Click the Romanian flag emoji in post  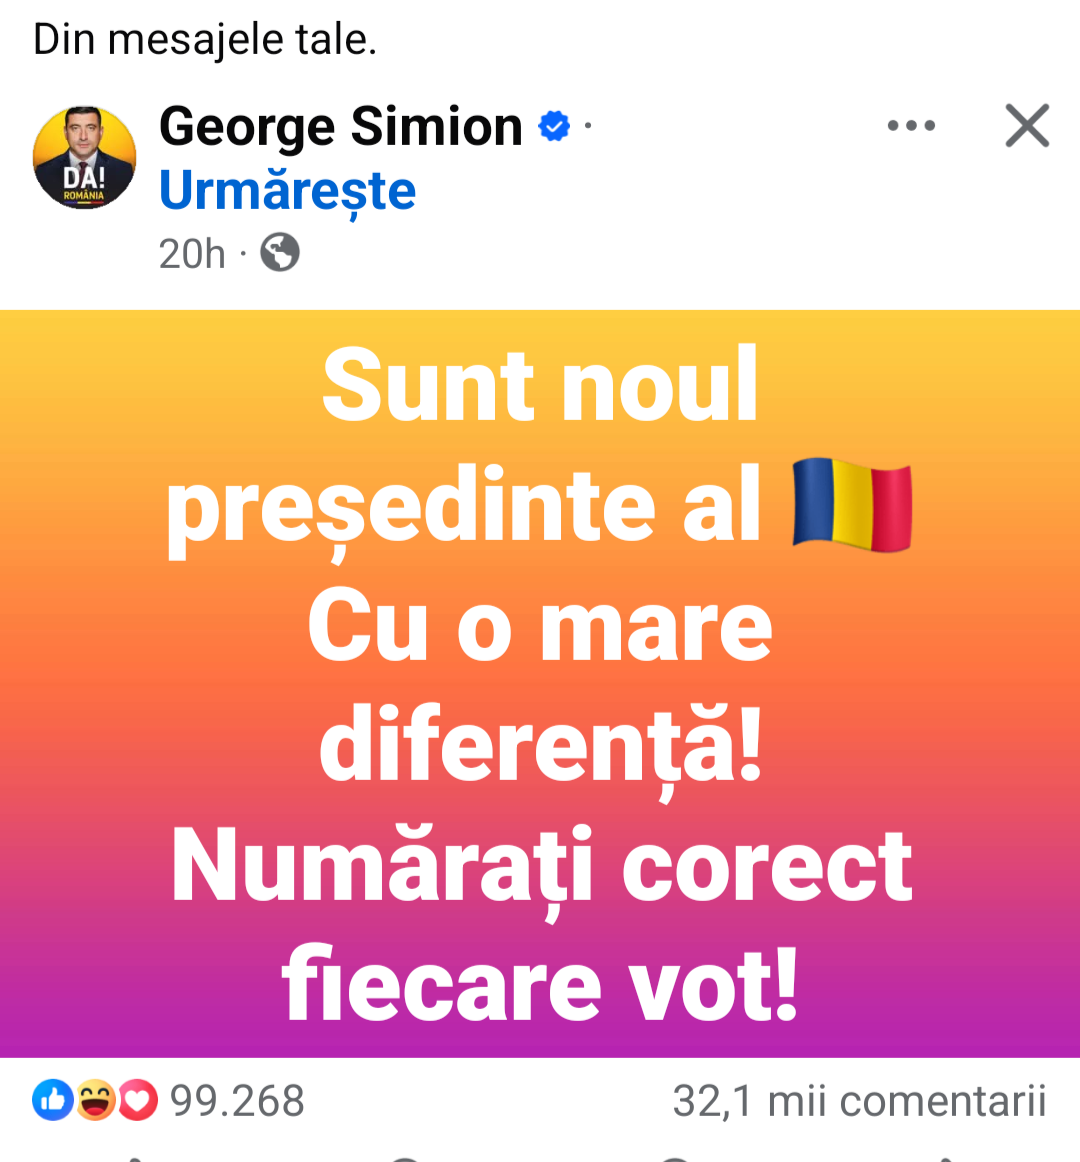click(x=851, y=506)
